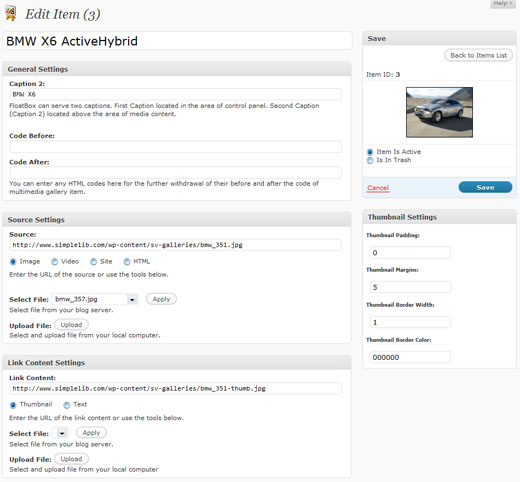The image size is (520, 482).
Task: Click Upload in Link Content Settings
Action: (x=71, y=459)
